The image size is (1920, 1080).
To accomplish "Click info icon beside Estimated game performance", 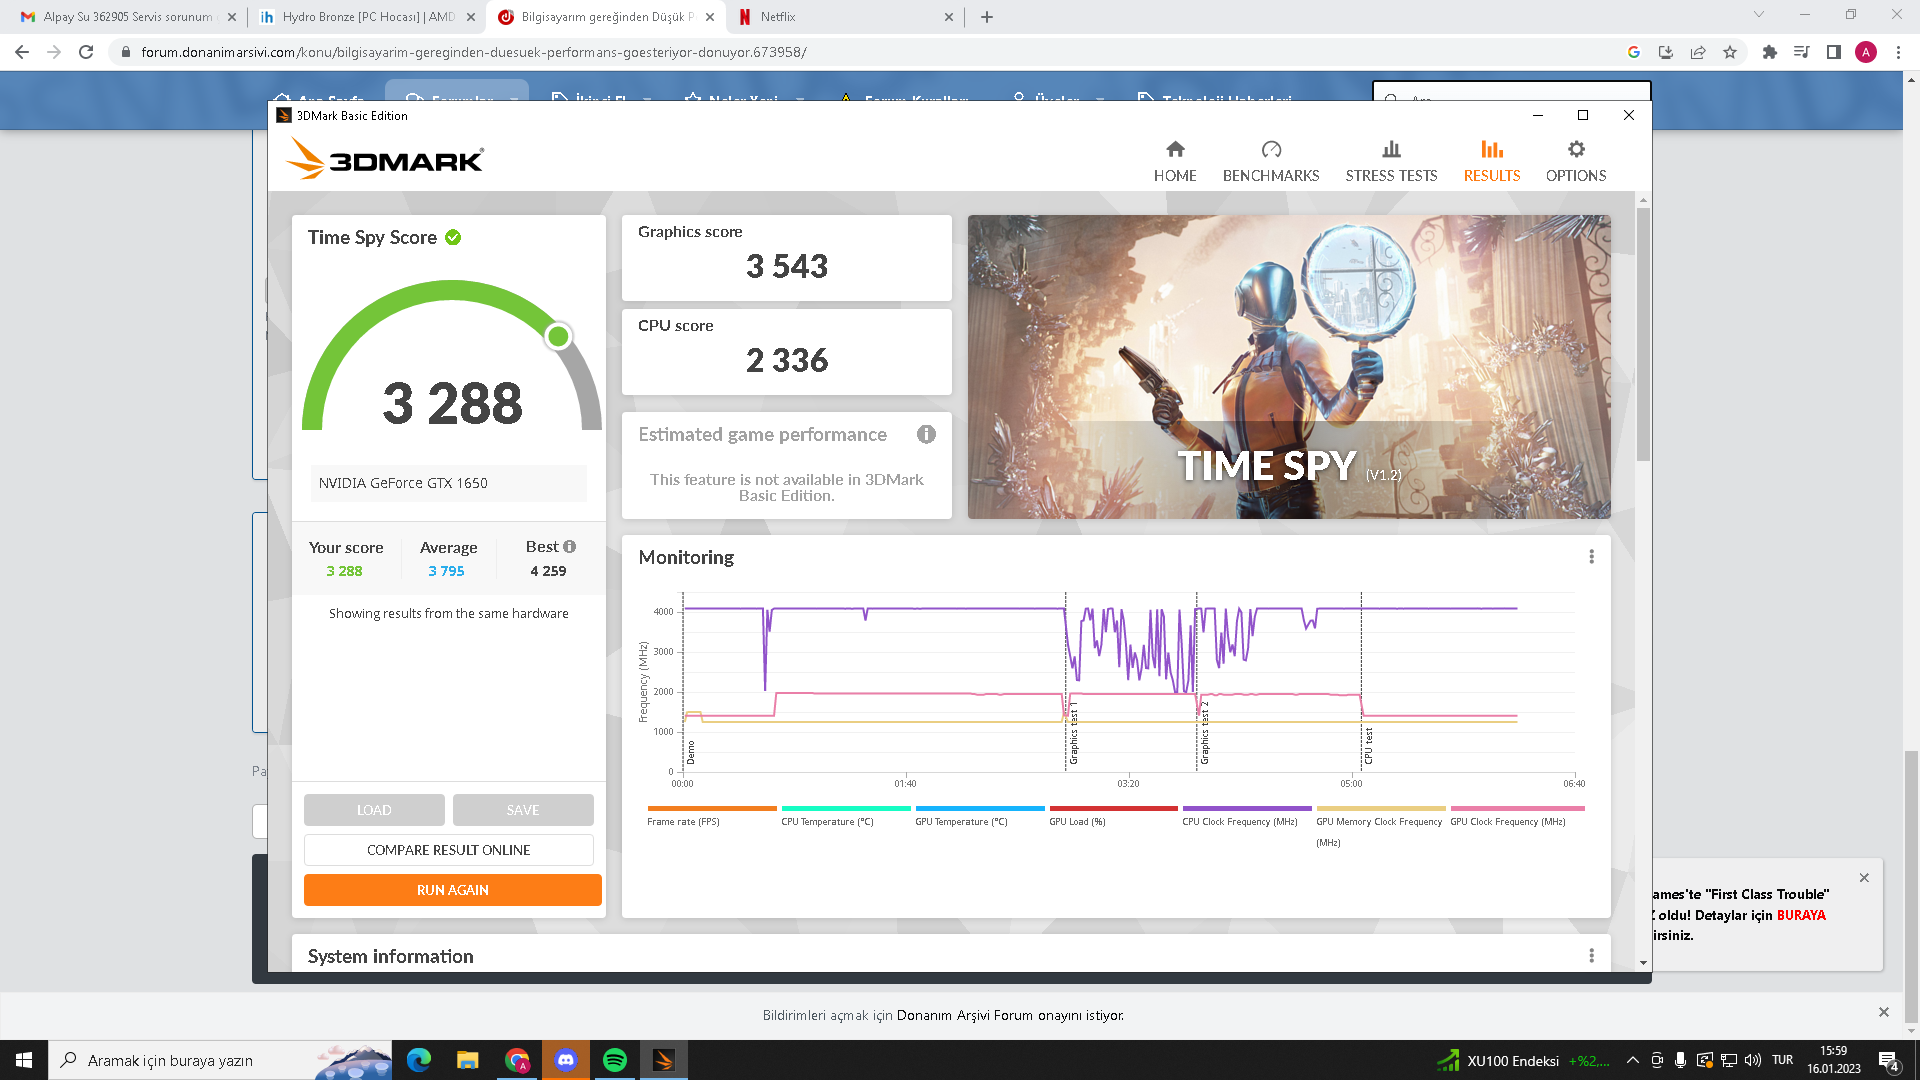I will click(926, 434).
